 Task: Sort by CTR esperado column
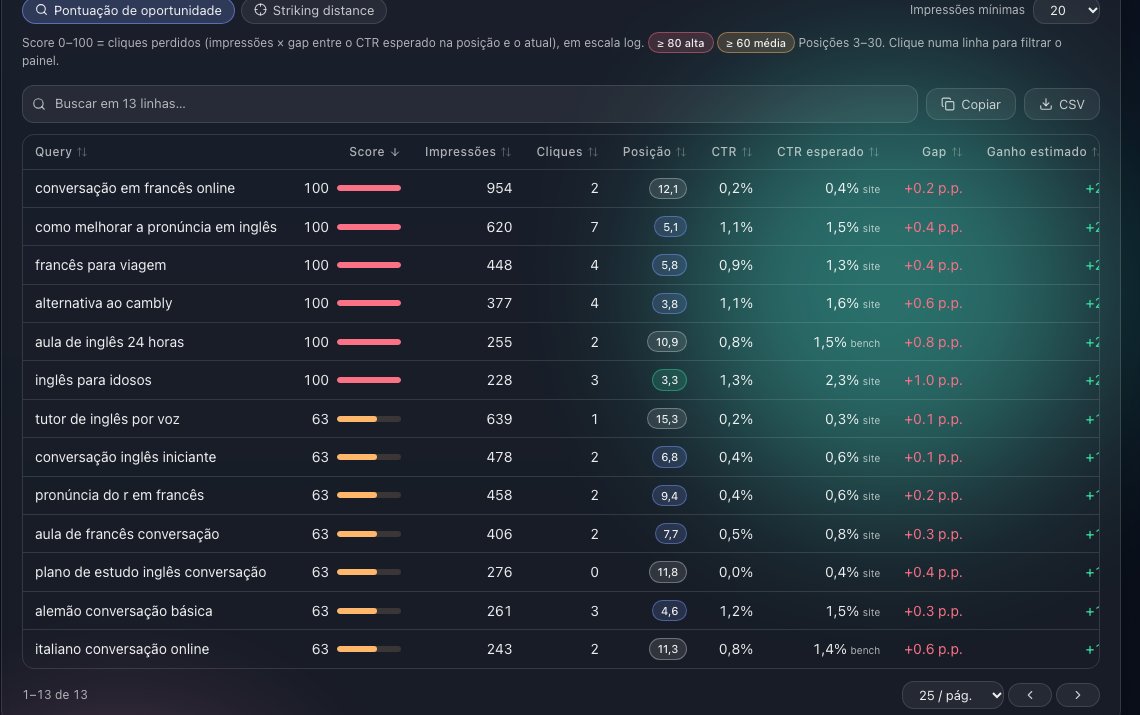click(x=828, y=152)
